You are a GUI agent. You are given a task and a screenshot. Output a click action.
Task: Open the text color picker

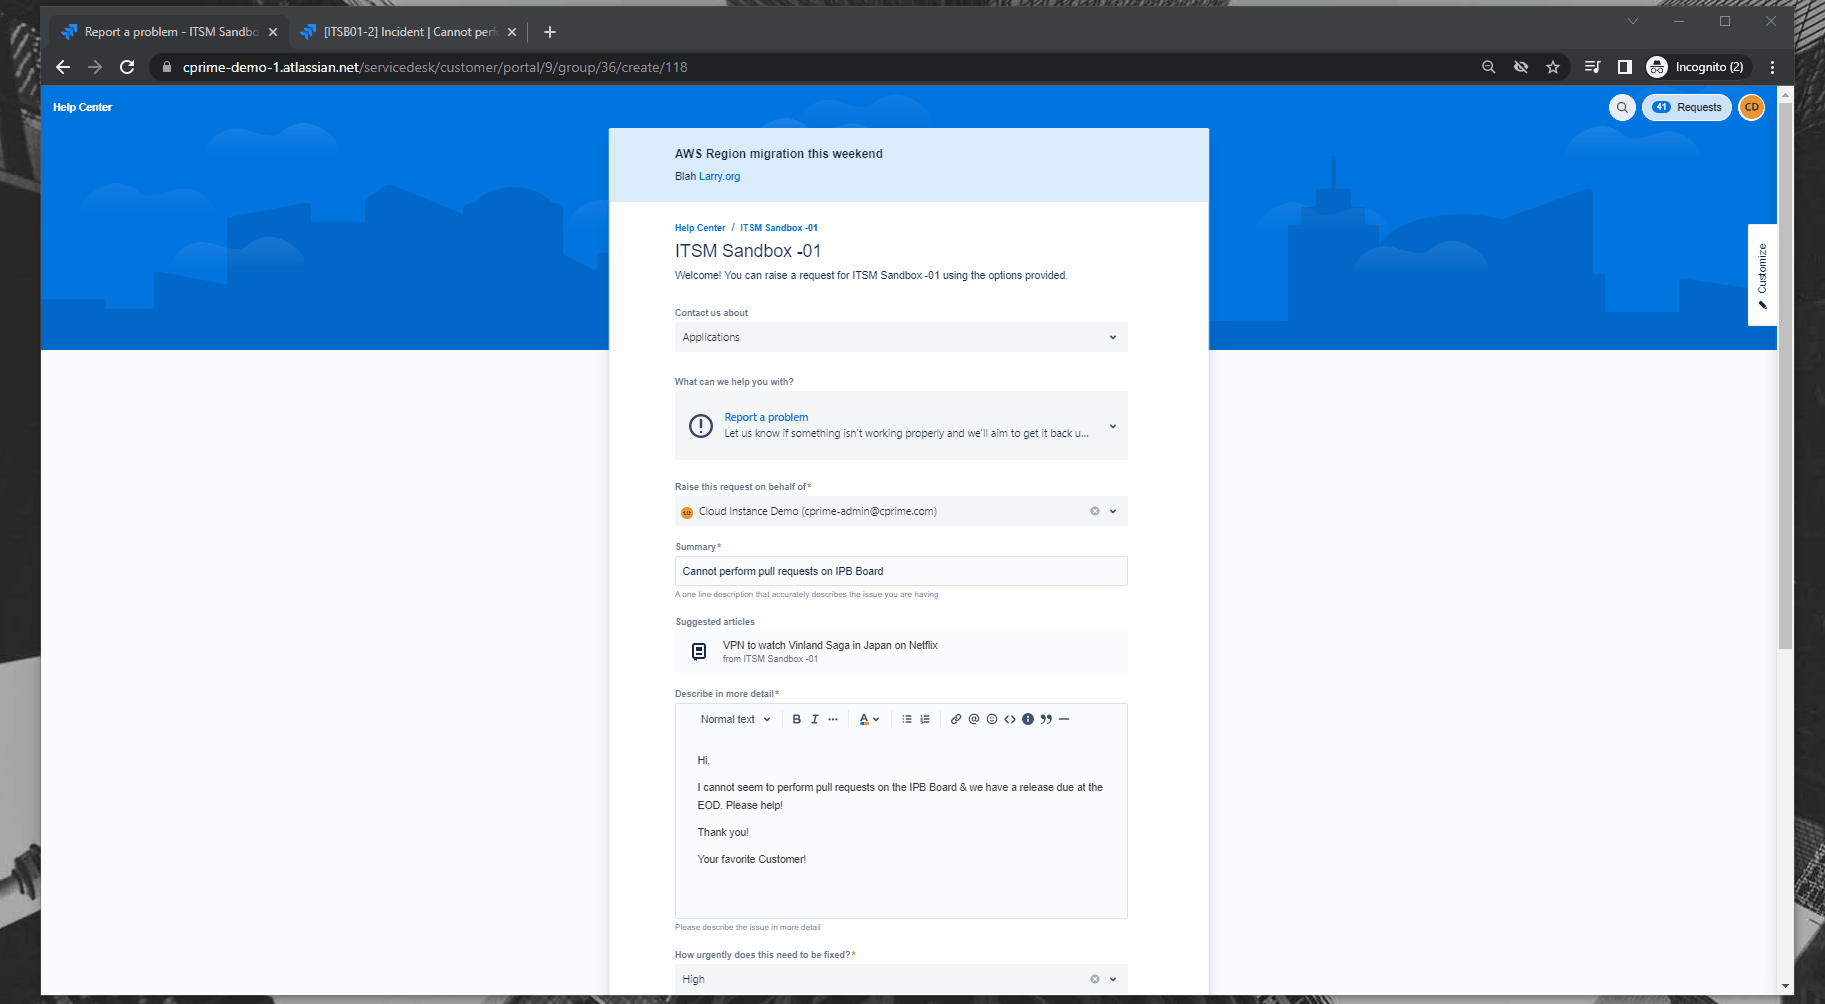[x=869, y=719]
